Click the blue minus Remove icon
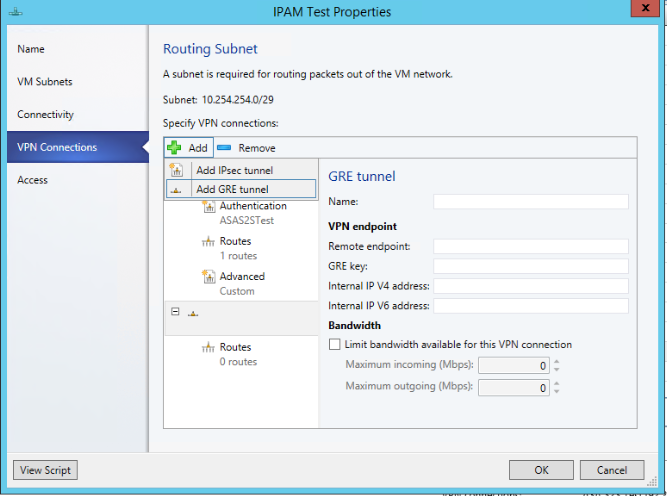 (x=223, y=147)
